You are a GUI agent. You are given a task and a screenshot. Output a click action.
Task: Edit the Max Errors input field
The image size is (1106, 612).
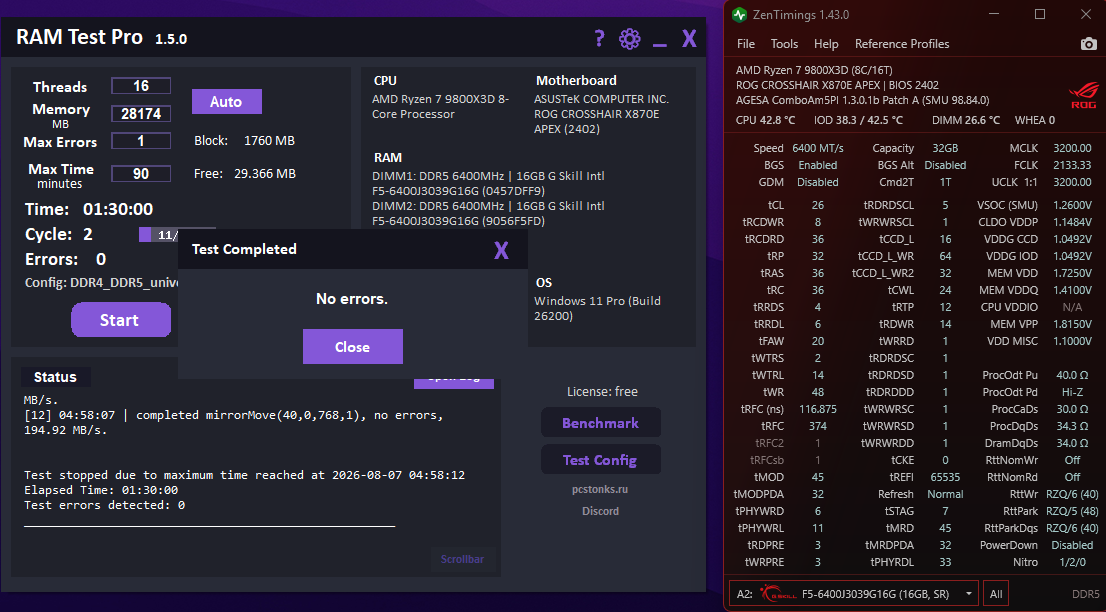tap(141, 141)
